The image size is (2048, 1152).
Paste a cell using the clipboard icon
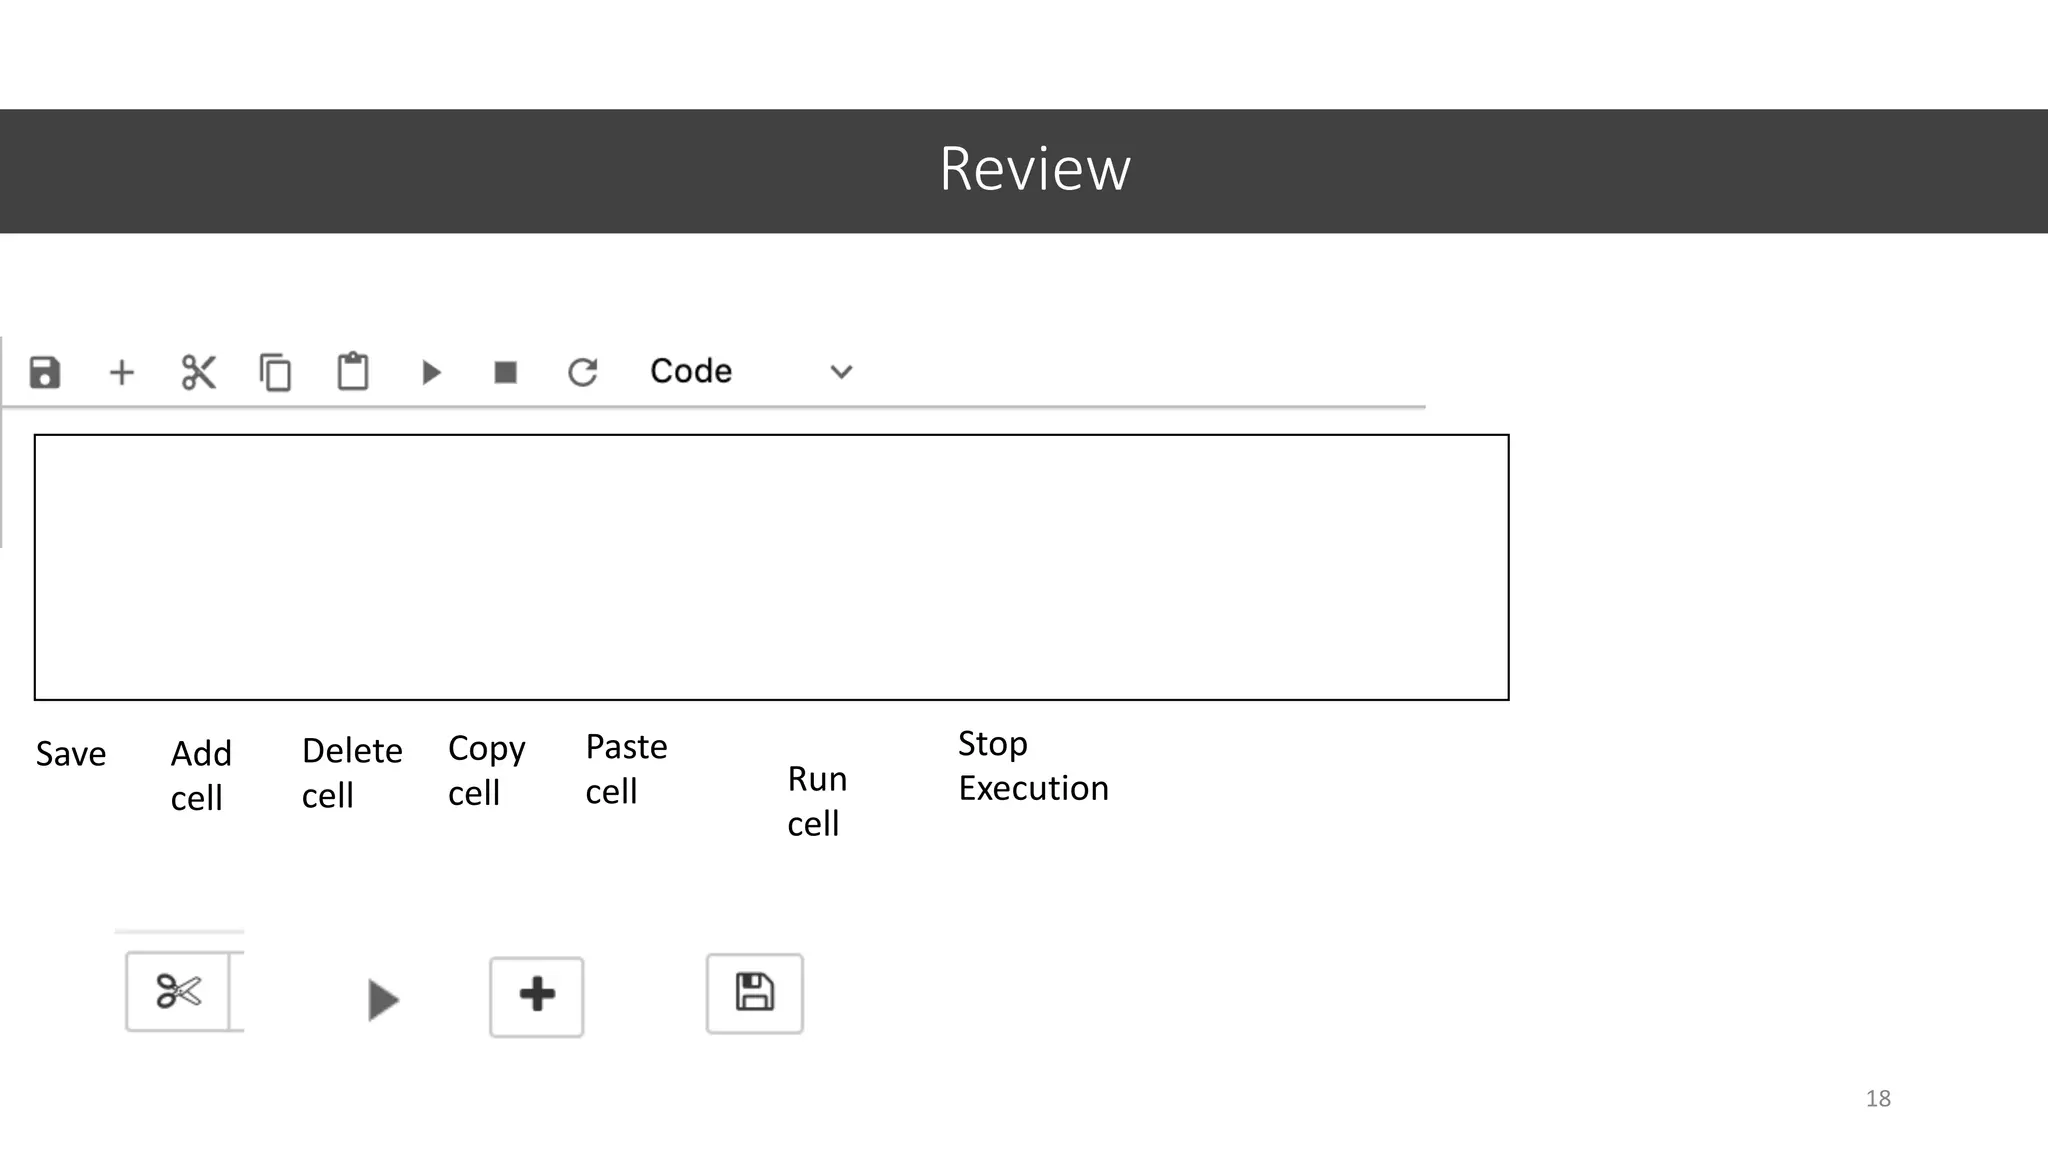point(352,371)
